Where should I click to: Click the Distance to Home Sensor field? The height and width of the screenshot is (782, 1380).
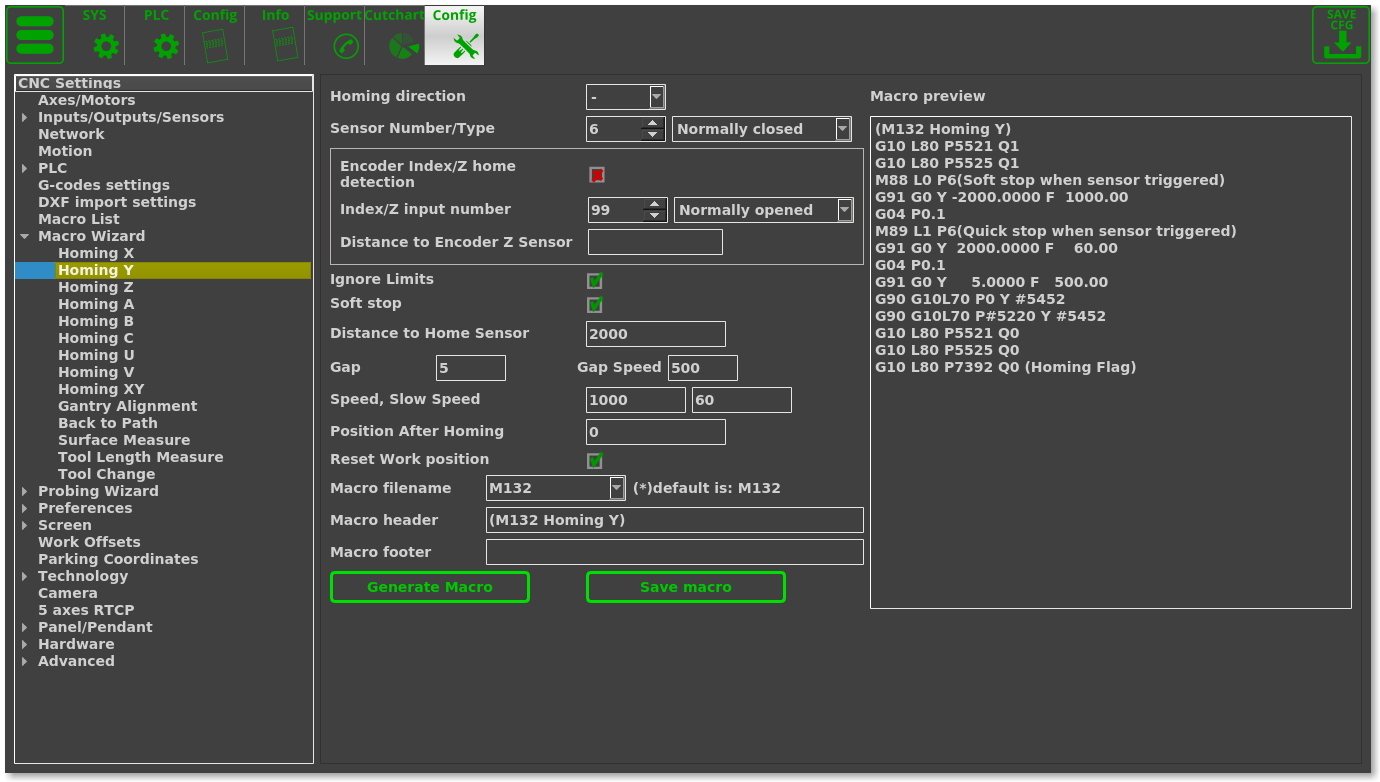click(x=655, y=334)
